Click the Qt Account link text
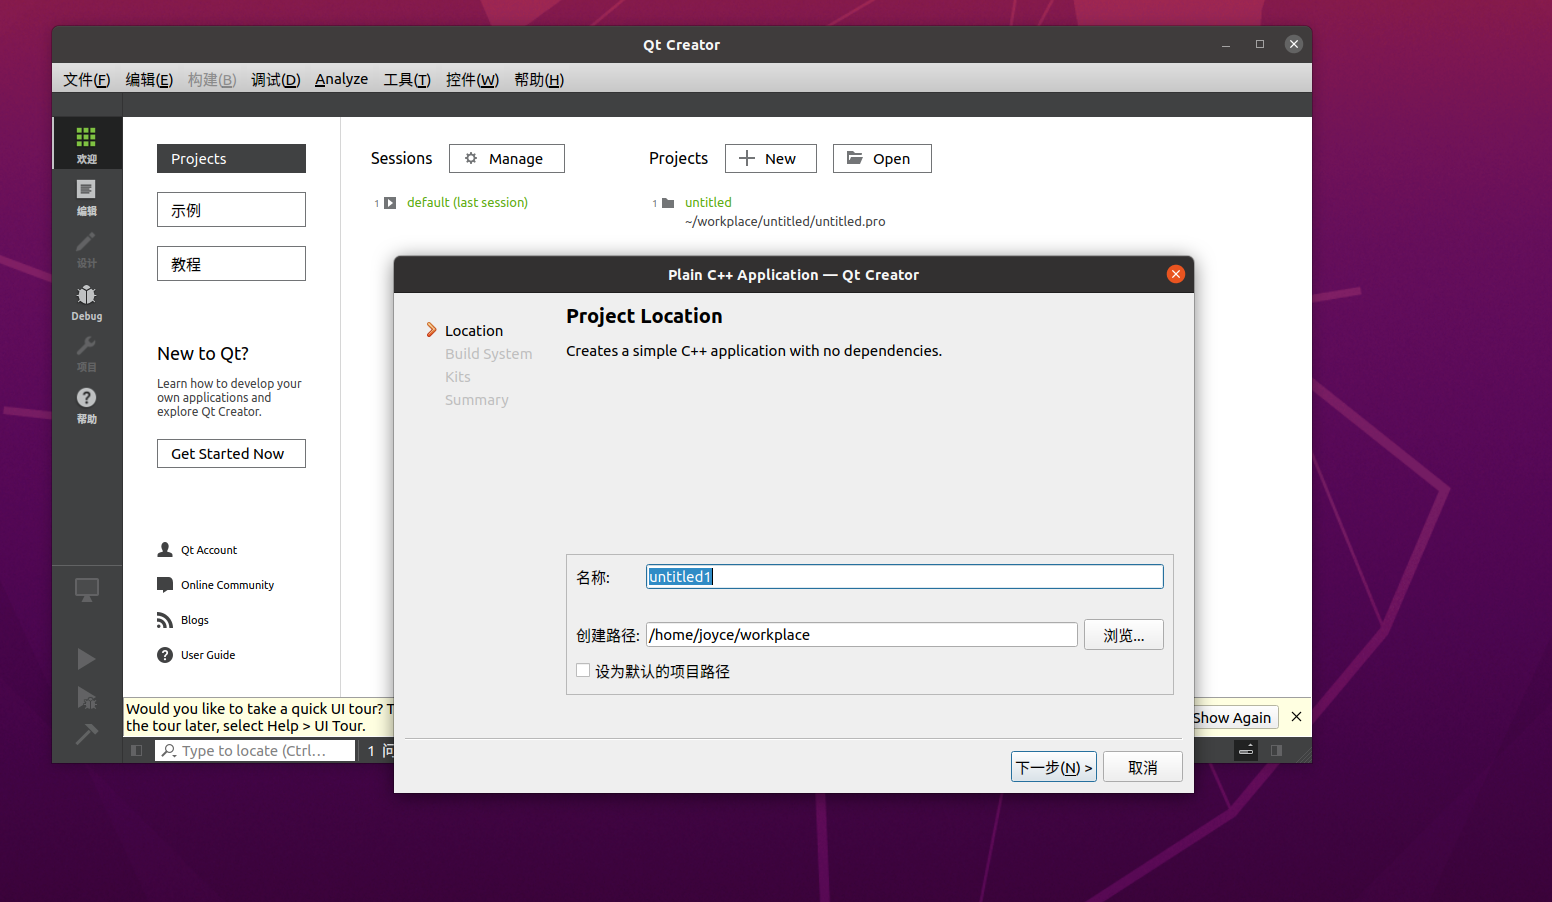 pos(209,550)
